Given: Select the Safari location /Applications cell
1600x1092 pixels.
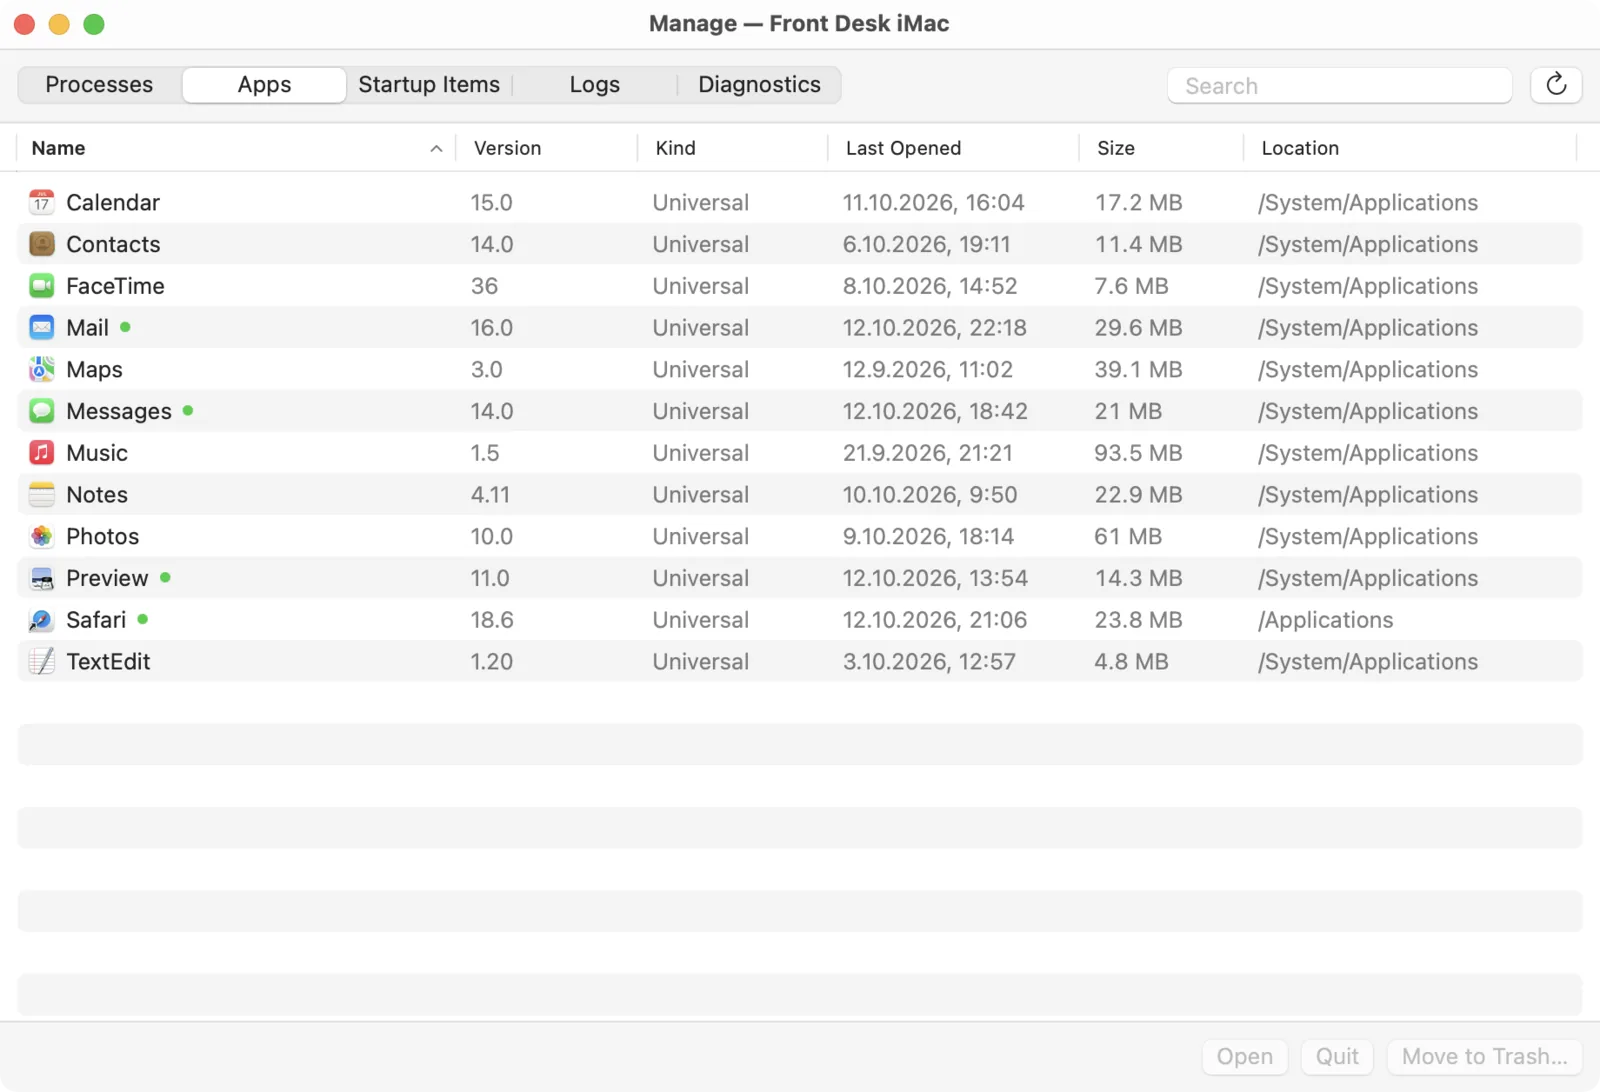Looking at the screenshot, I should point(1325,620).
